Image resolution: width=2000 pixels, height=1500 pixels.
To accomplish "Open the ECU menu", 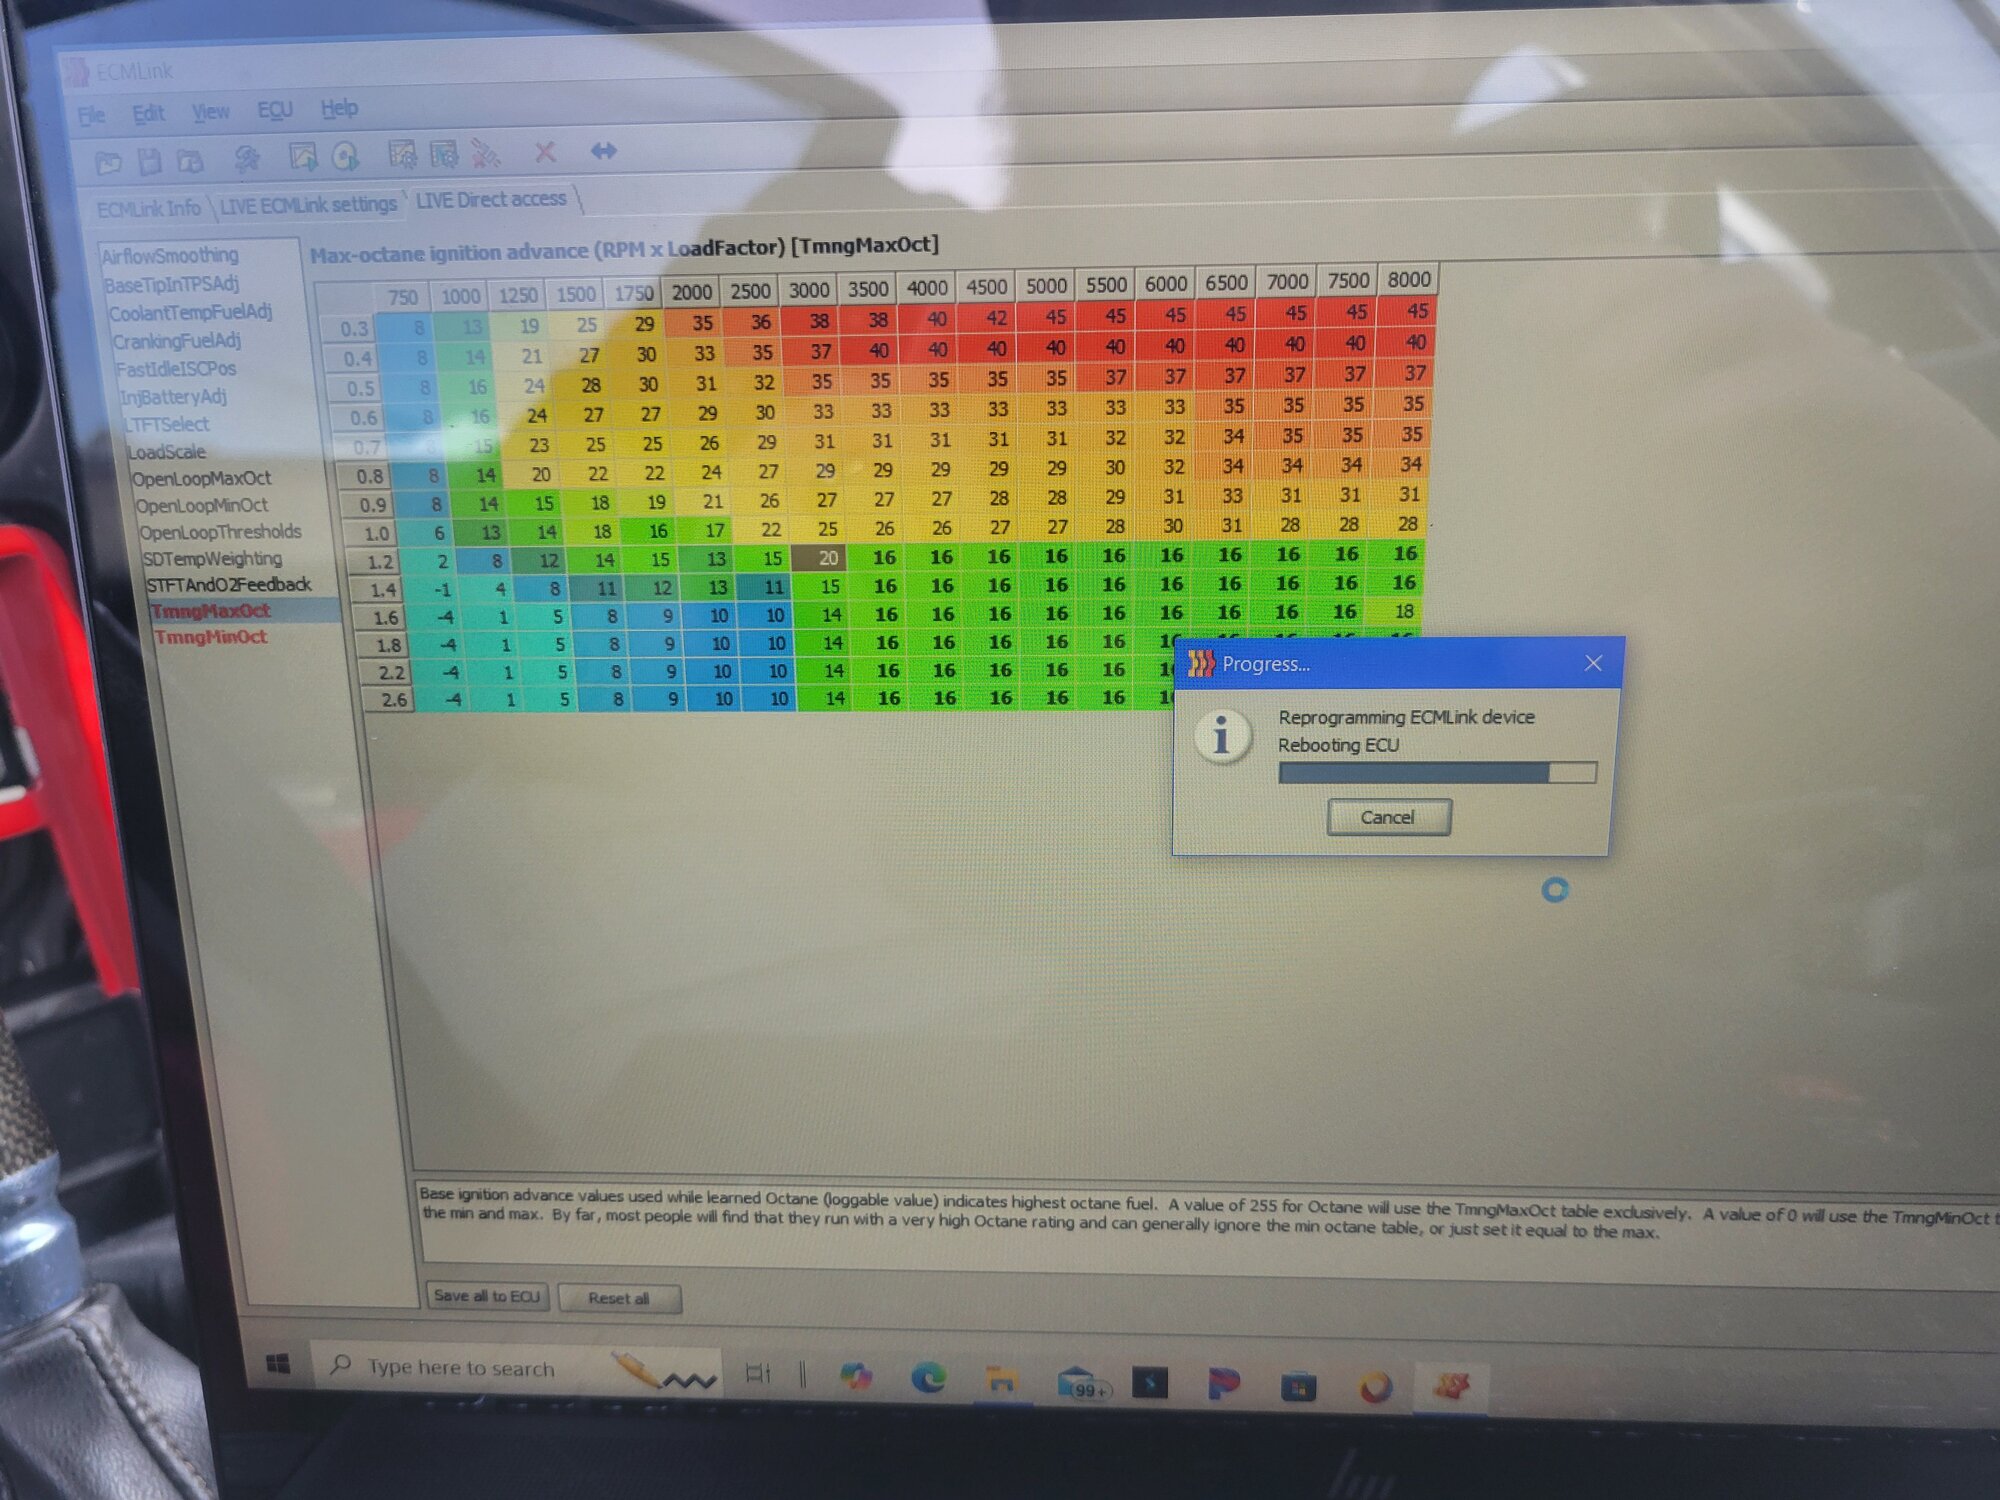I will pos(275,110).
